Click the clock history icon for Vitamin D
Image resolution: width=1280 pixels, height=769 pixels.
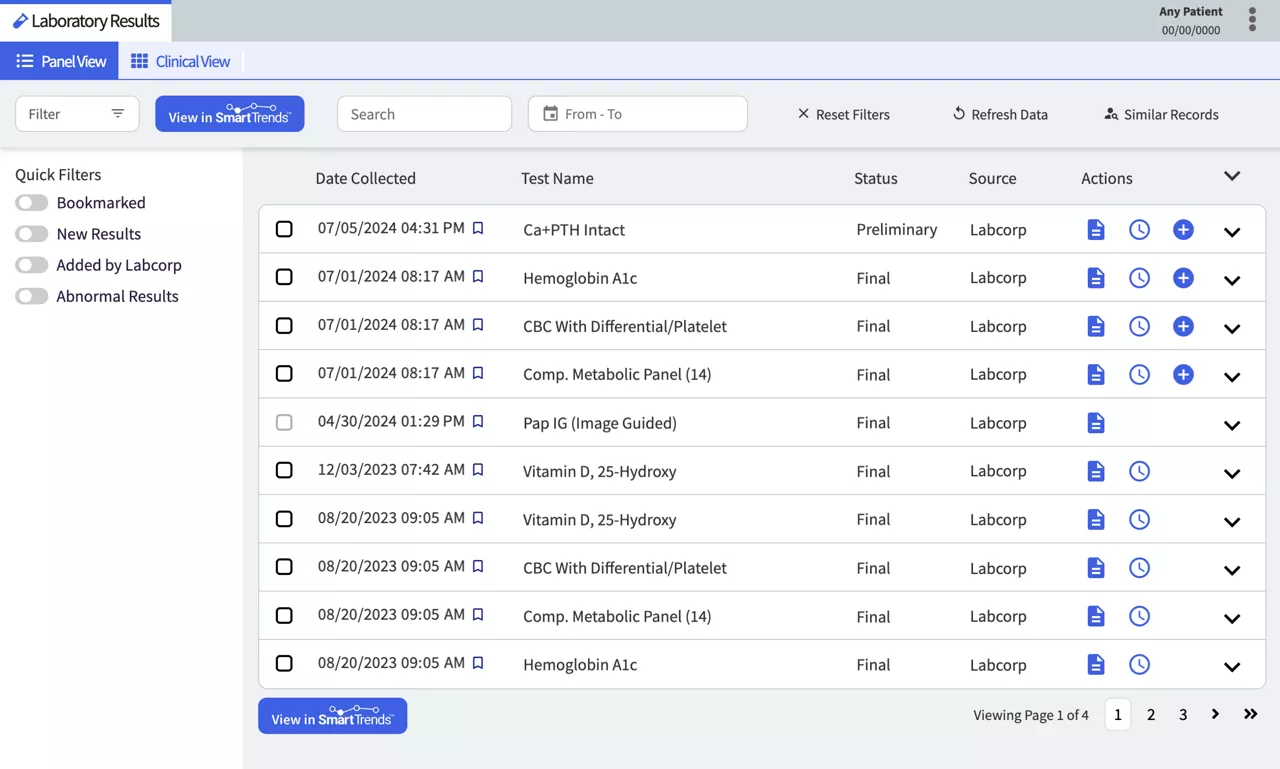(x=1139, y=470)
